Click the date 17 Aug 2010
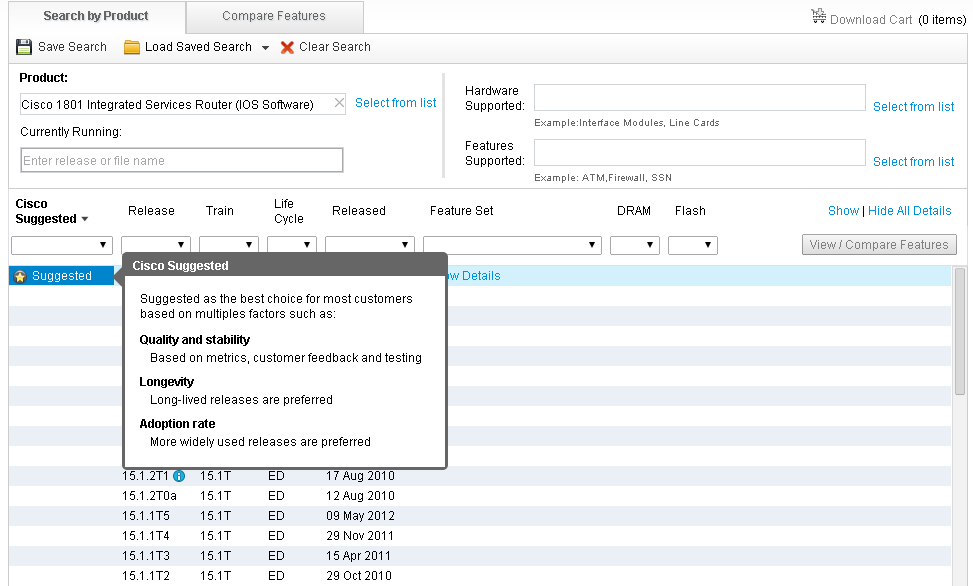Viewport: 973px width, 586px height. point(360,476)
